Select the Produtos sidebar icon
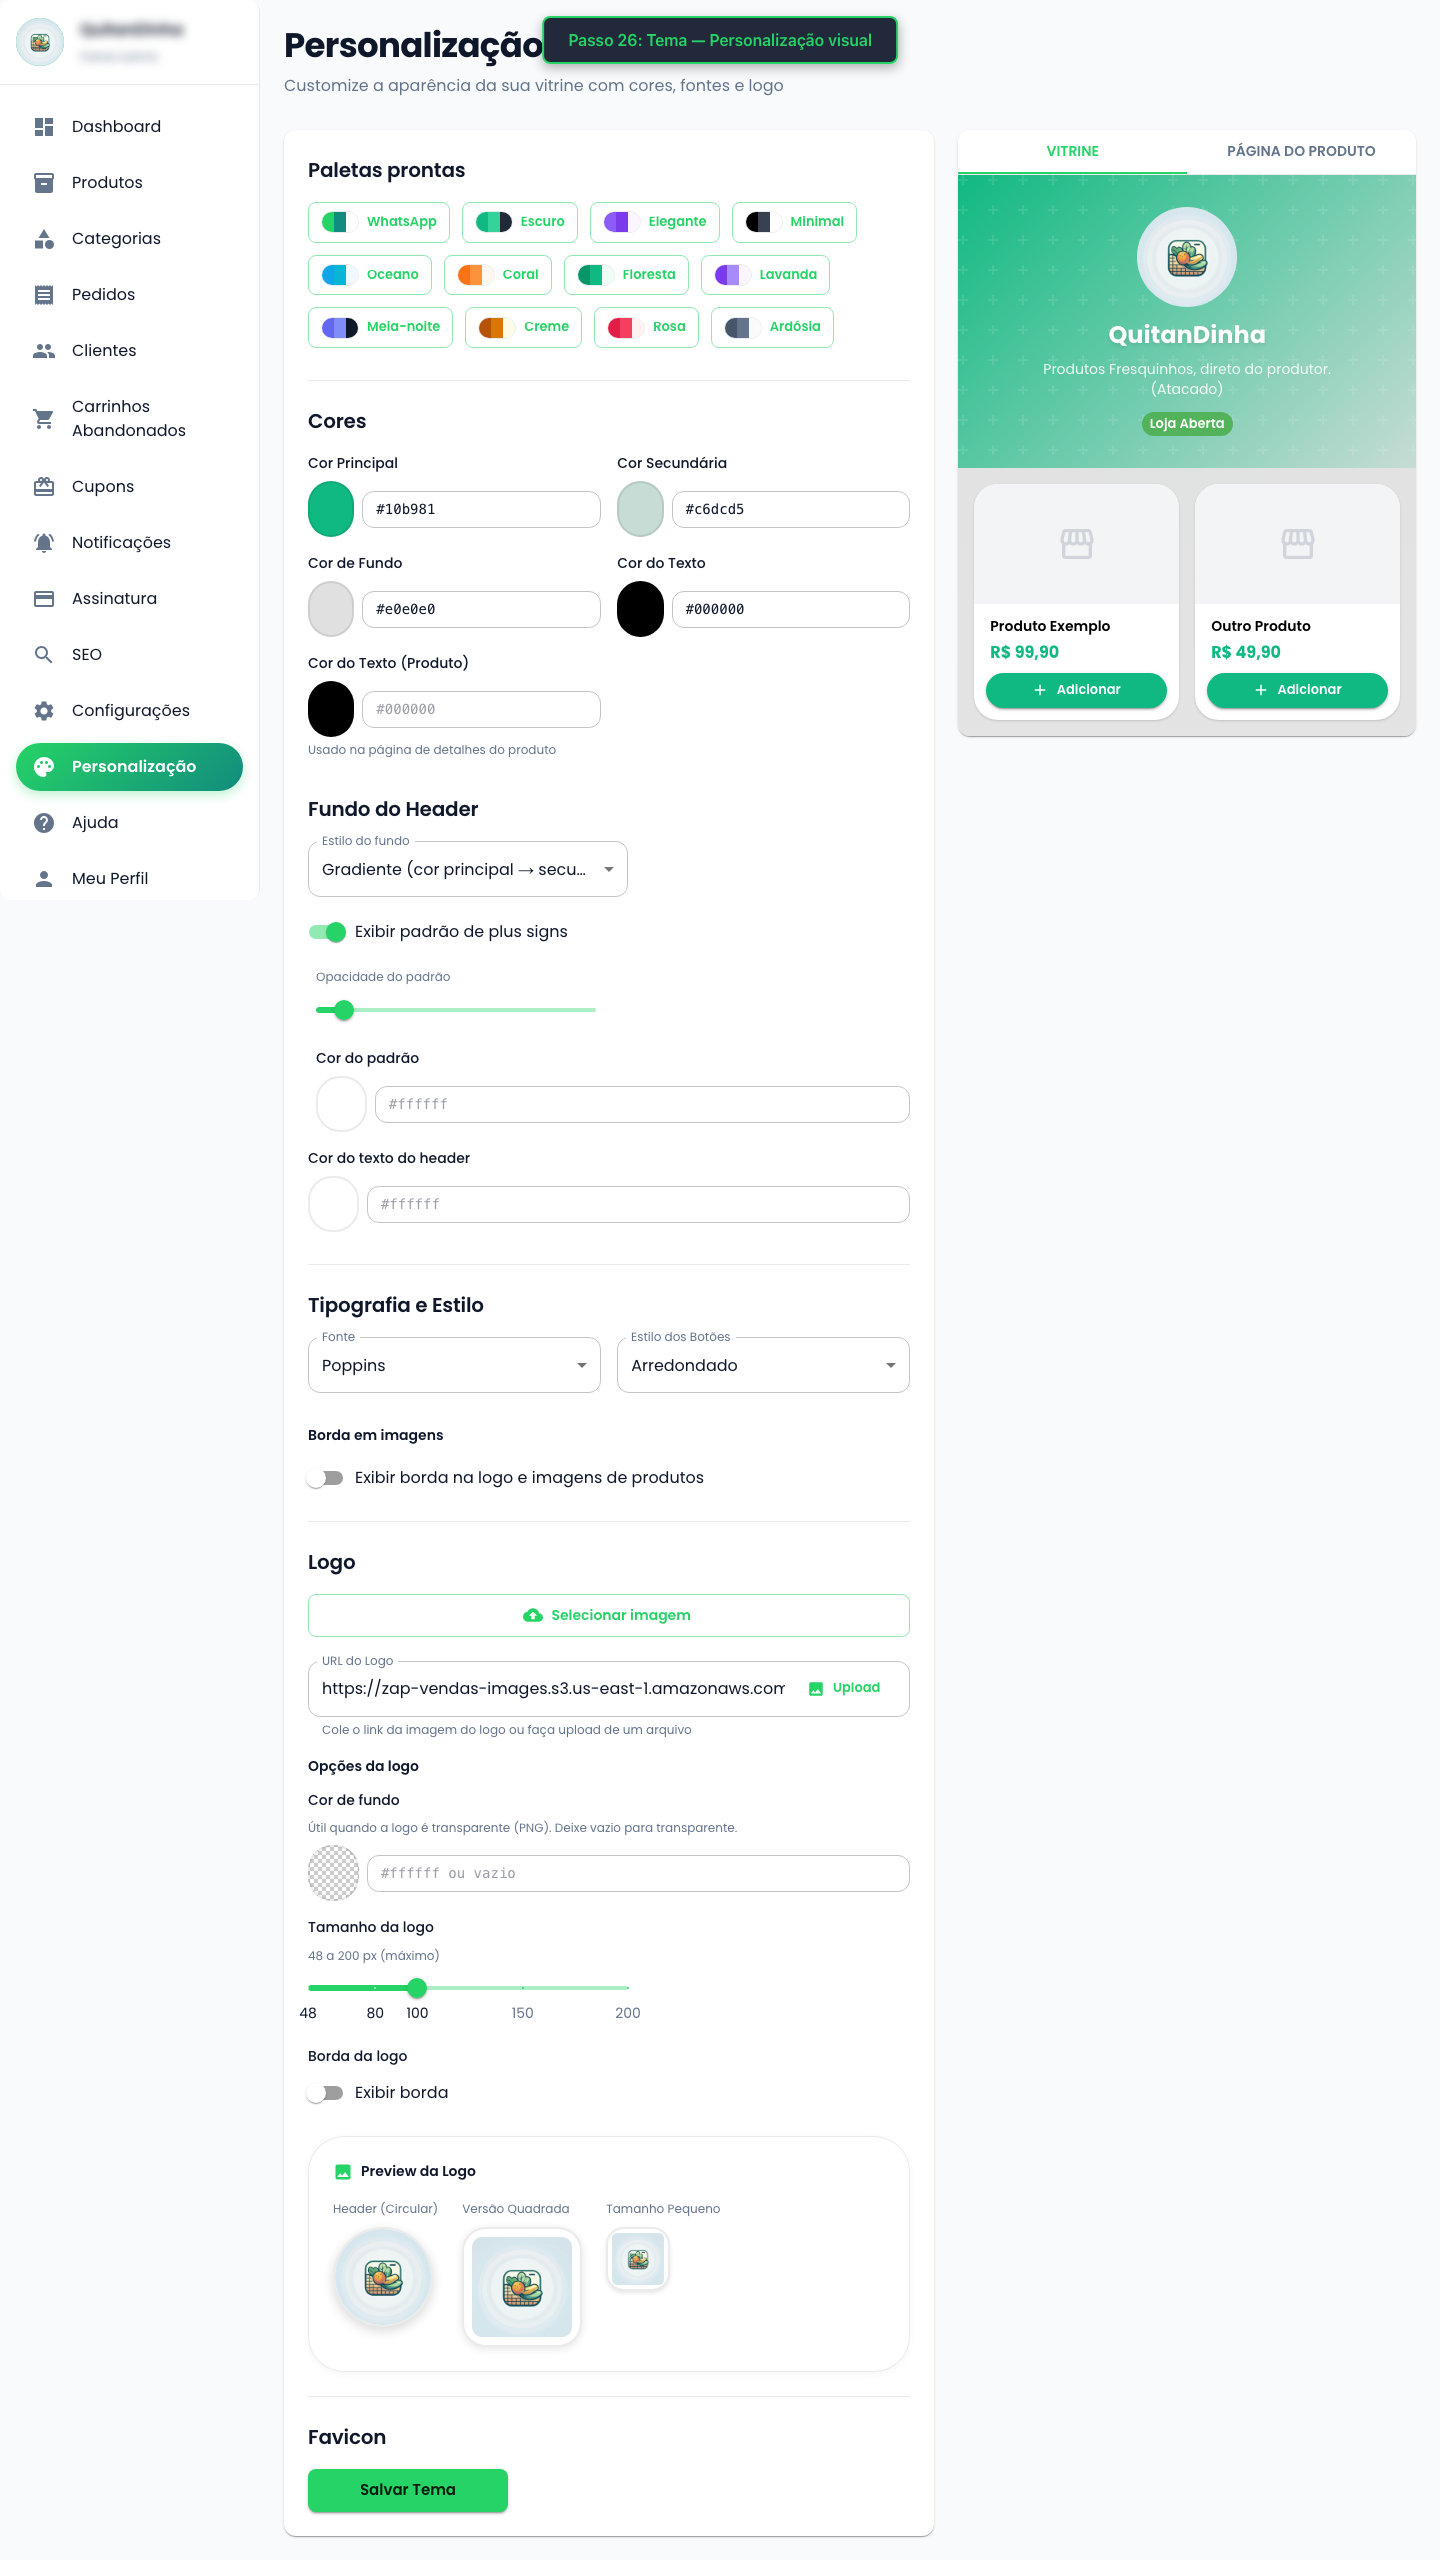 pyautogui.click(x=44, y=182)
